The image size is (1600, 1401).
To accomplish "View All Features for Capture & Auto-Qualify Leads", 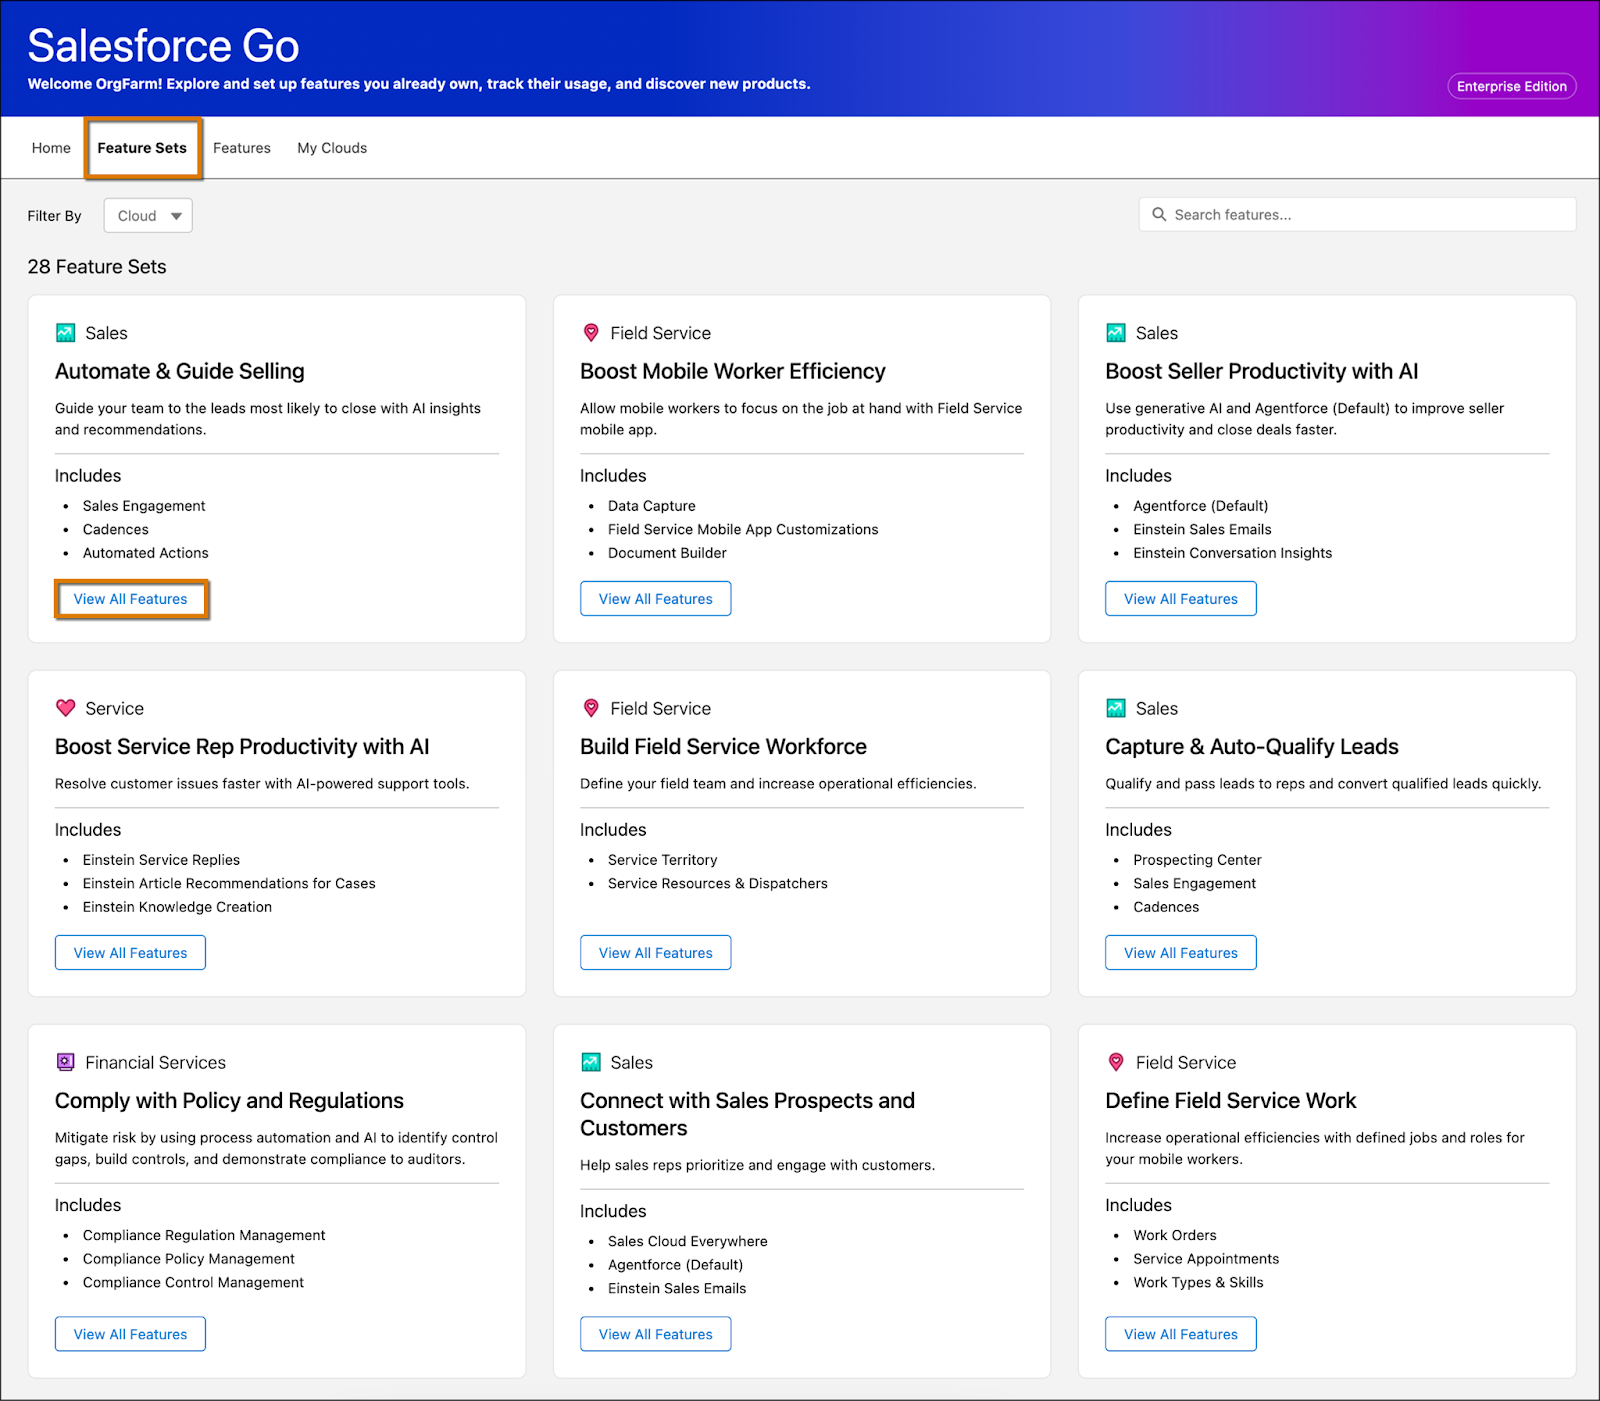I will [1181, 953].
